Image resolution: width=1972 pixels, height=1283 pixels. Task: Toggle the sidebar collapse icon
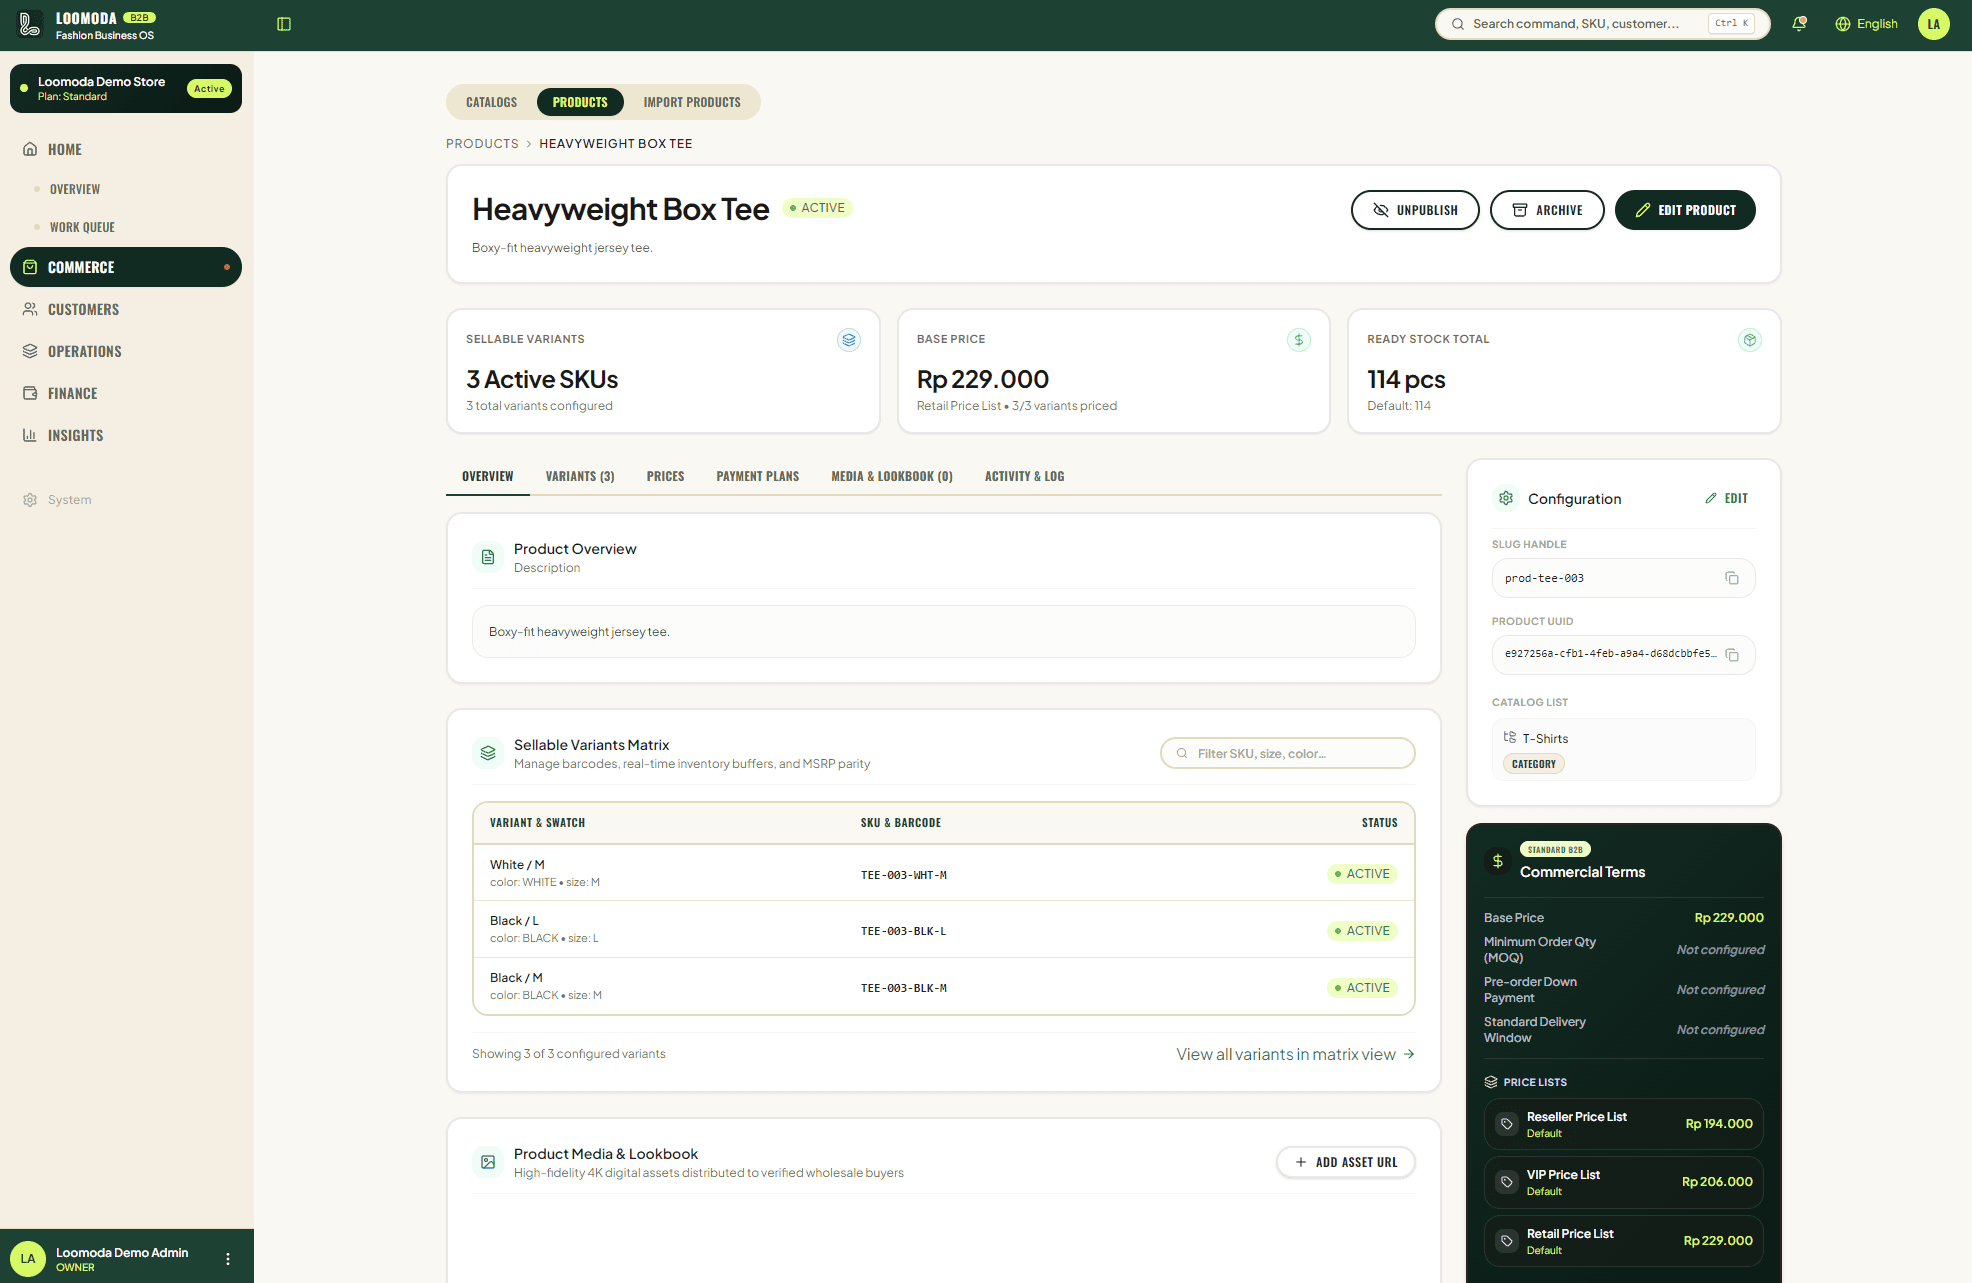tap(284, 24)
